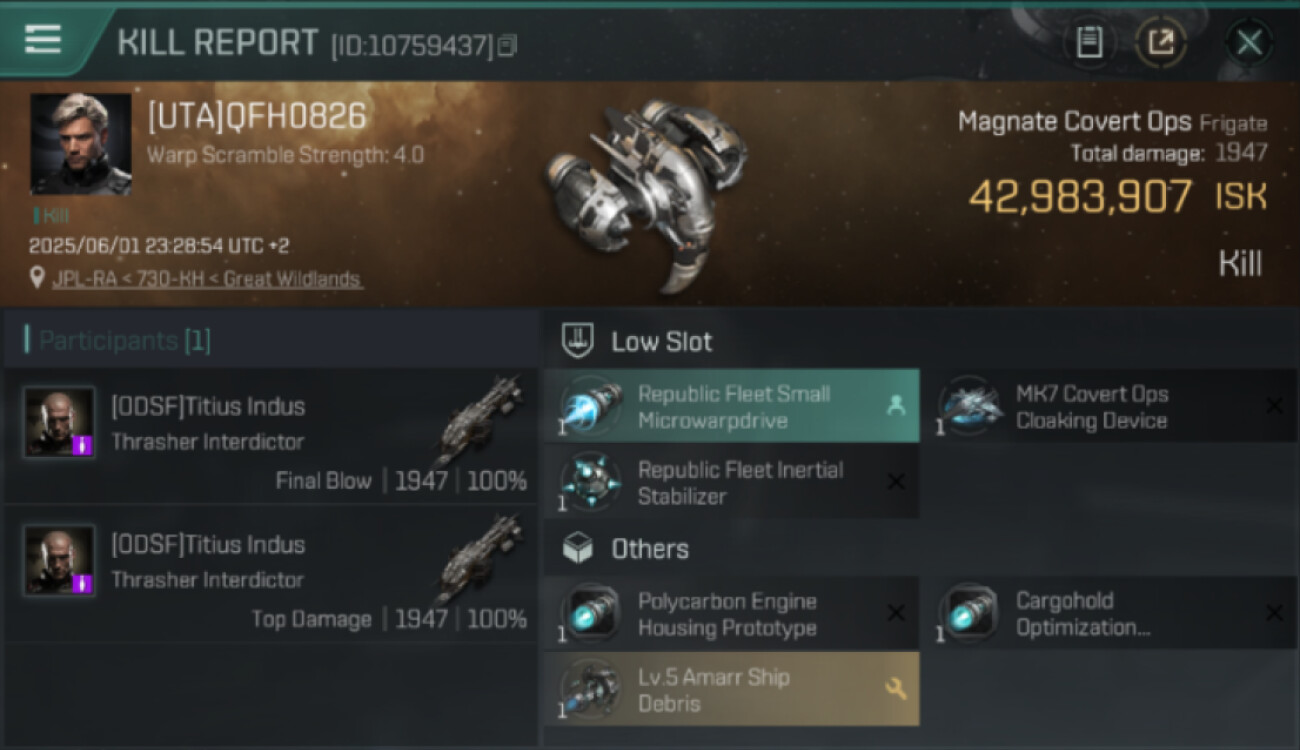Select the Participants tab
Viewport: 1300px width, 750px height.
pos(118,340)
